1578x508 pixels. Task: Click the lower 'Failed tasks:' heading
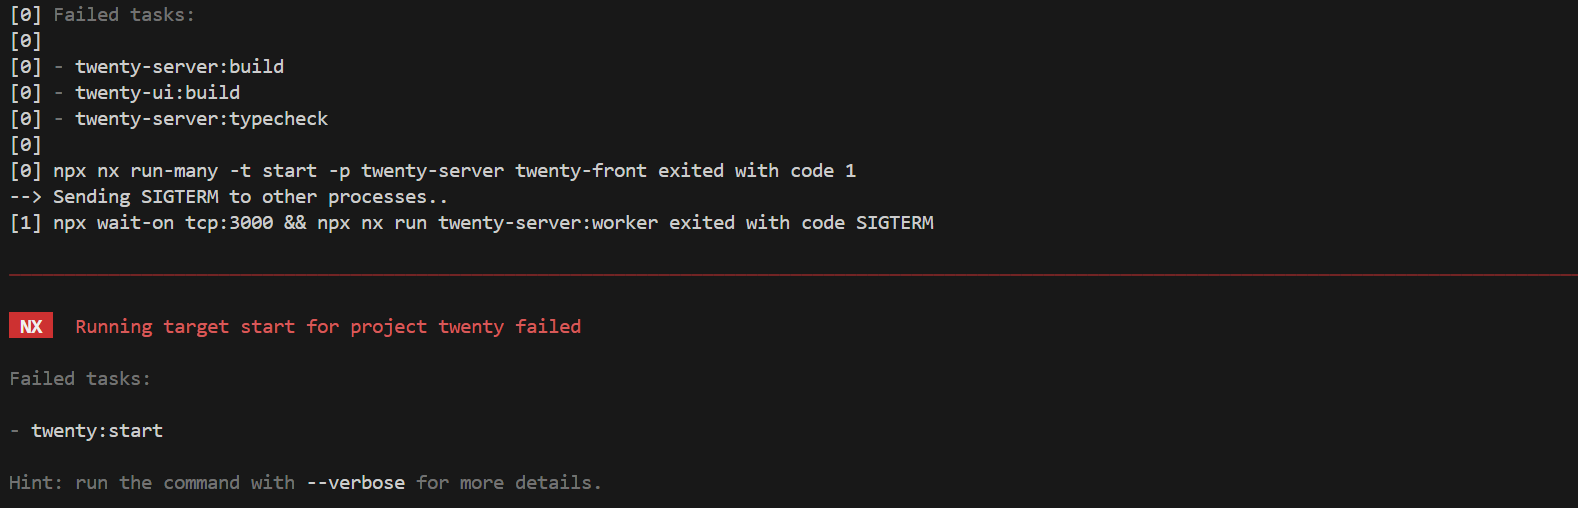click(x=80, y=379)
